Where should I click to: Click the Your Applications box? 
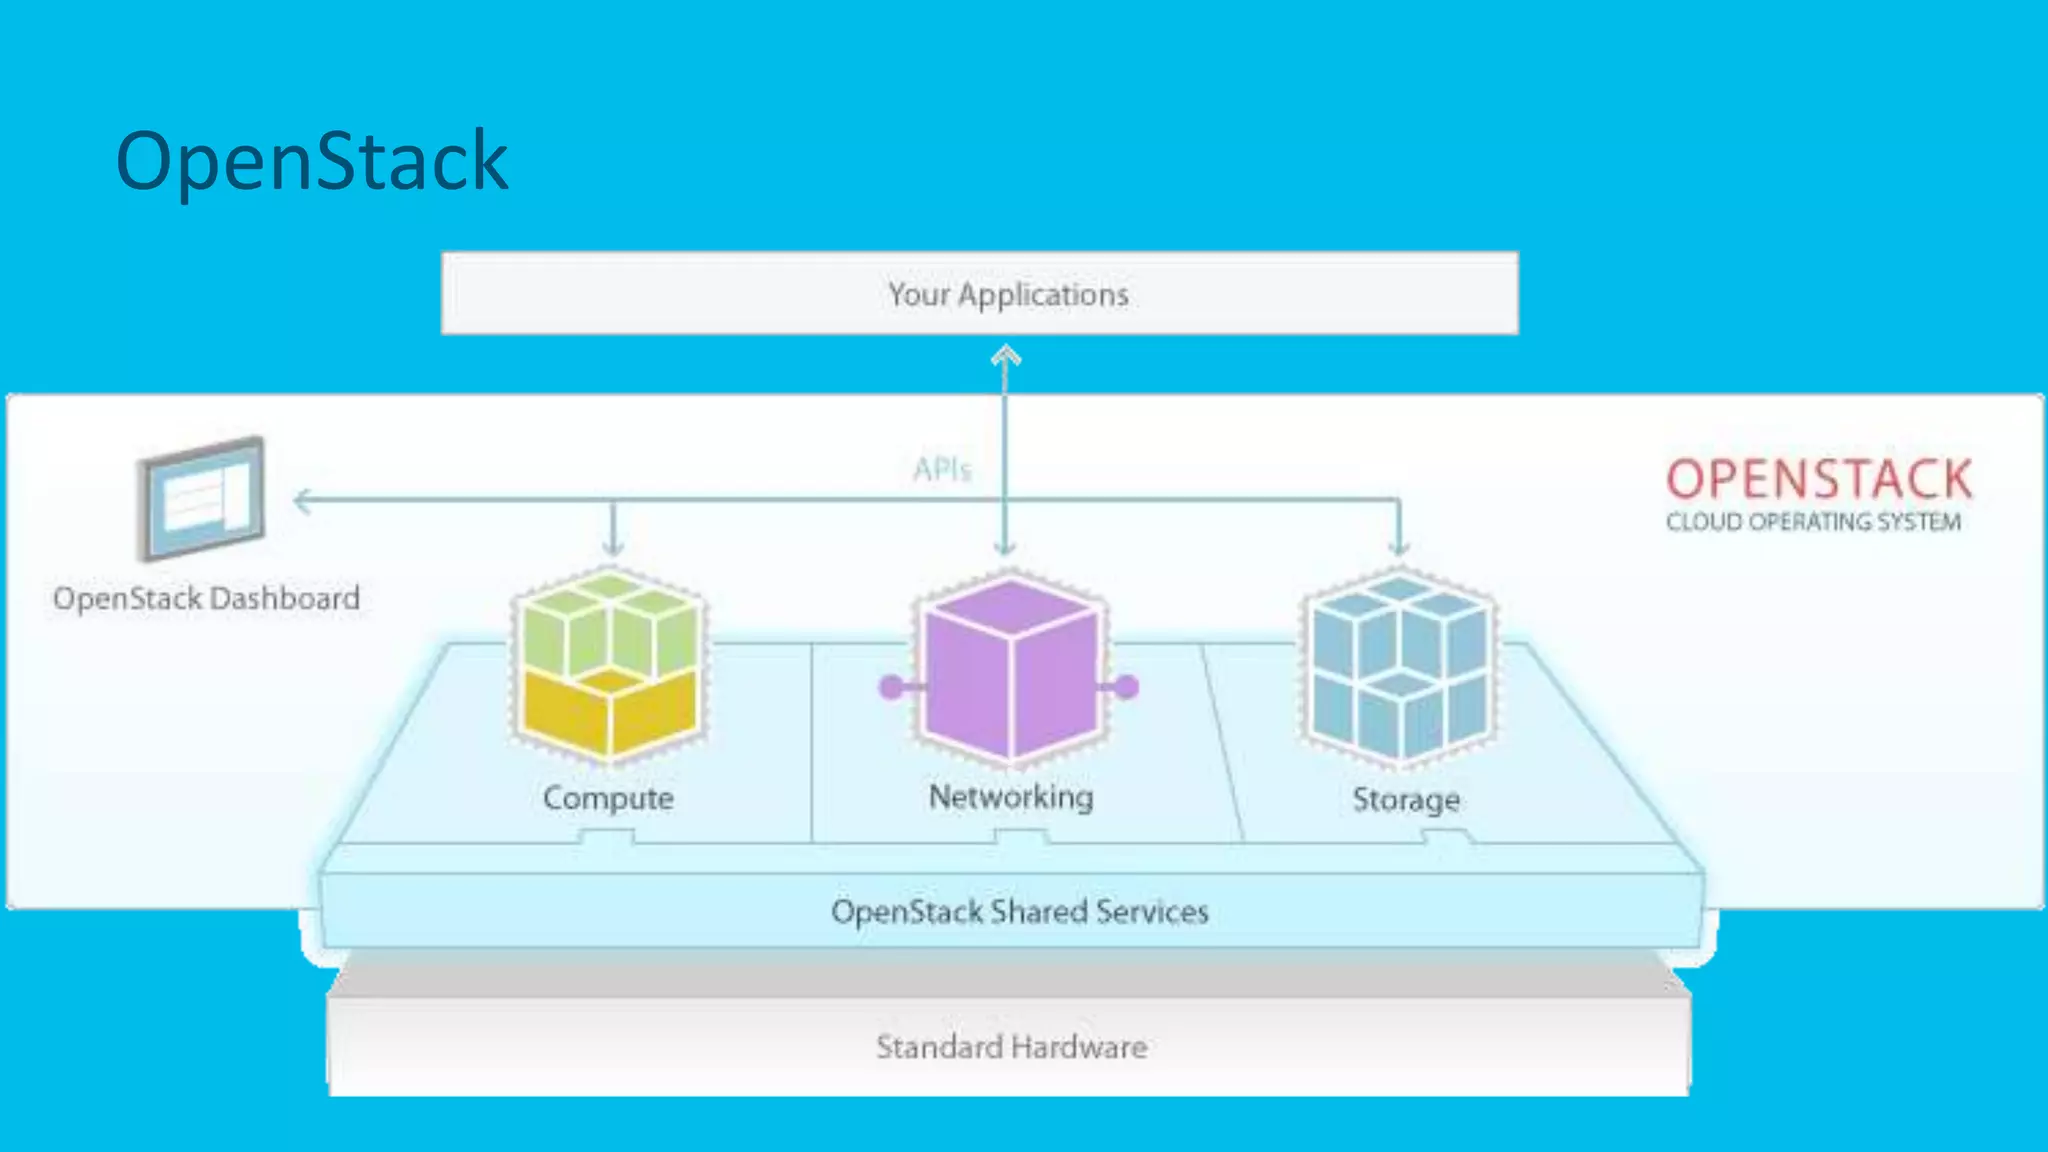[980, 294]
